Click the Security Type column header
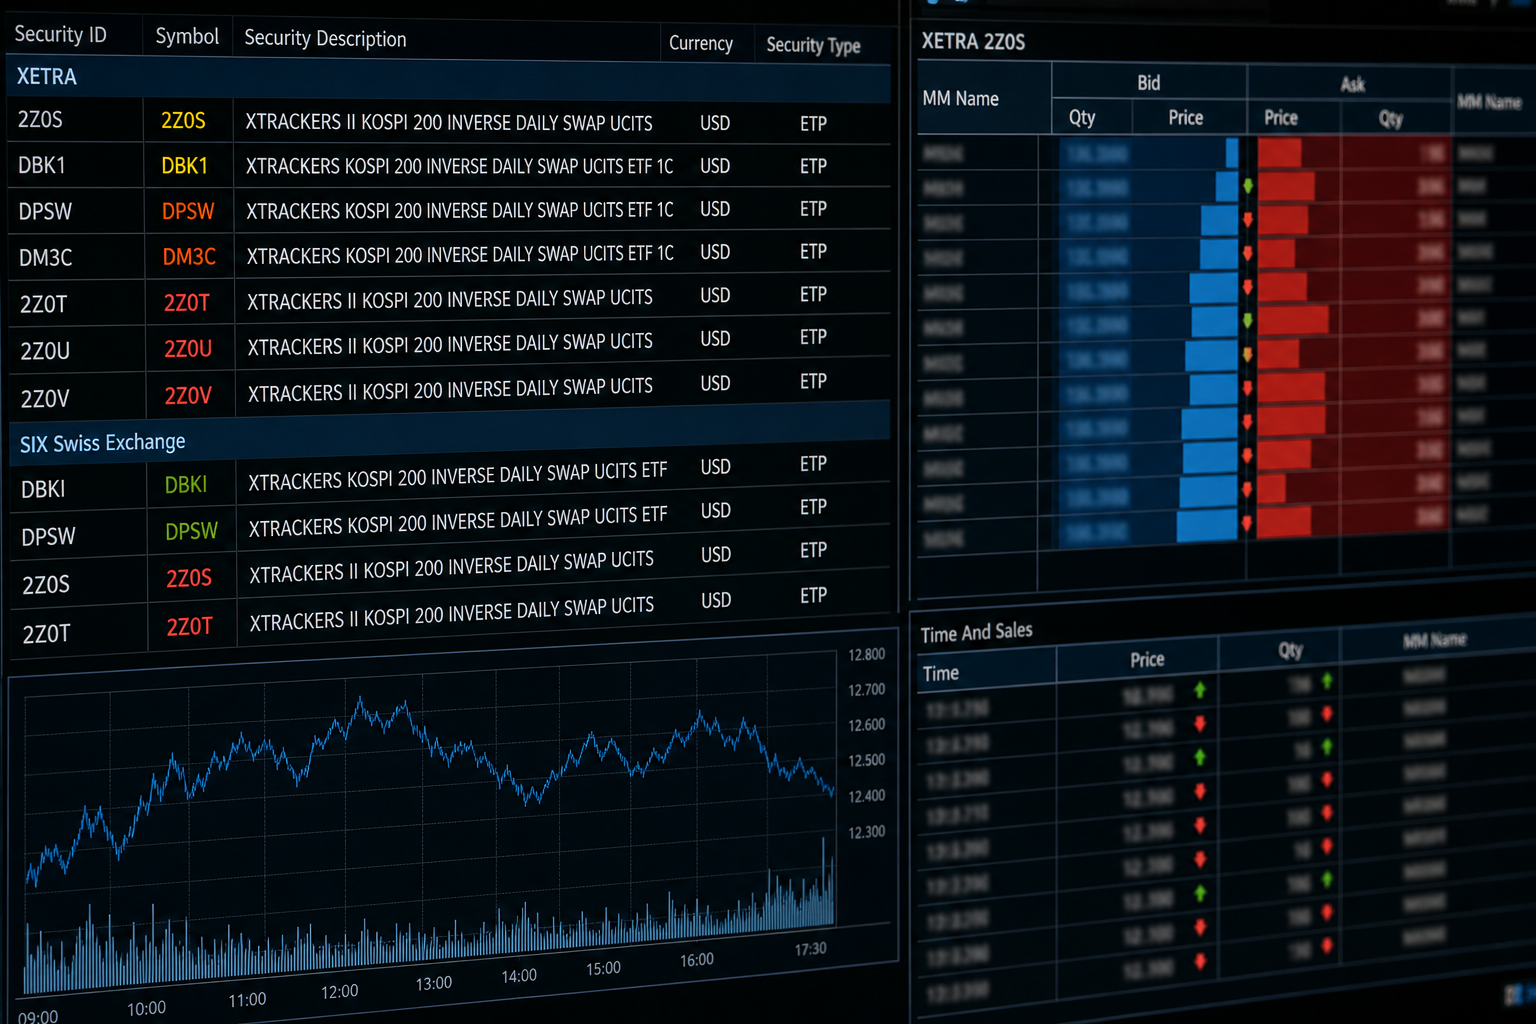This screenshot has height=1024, width=1536. [813, 45]
